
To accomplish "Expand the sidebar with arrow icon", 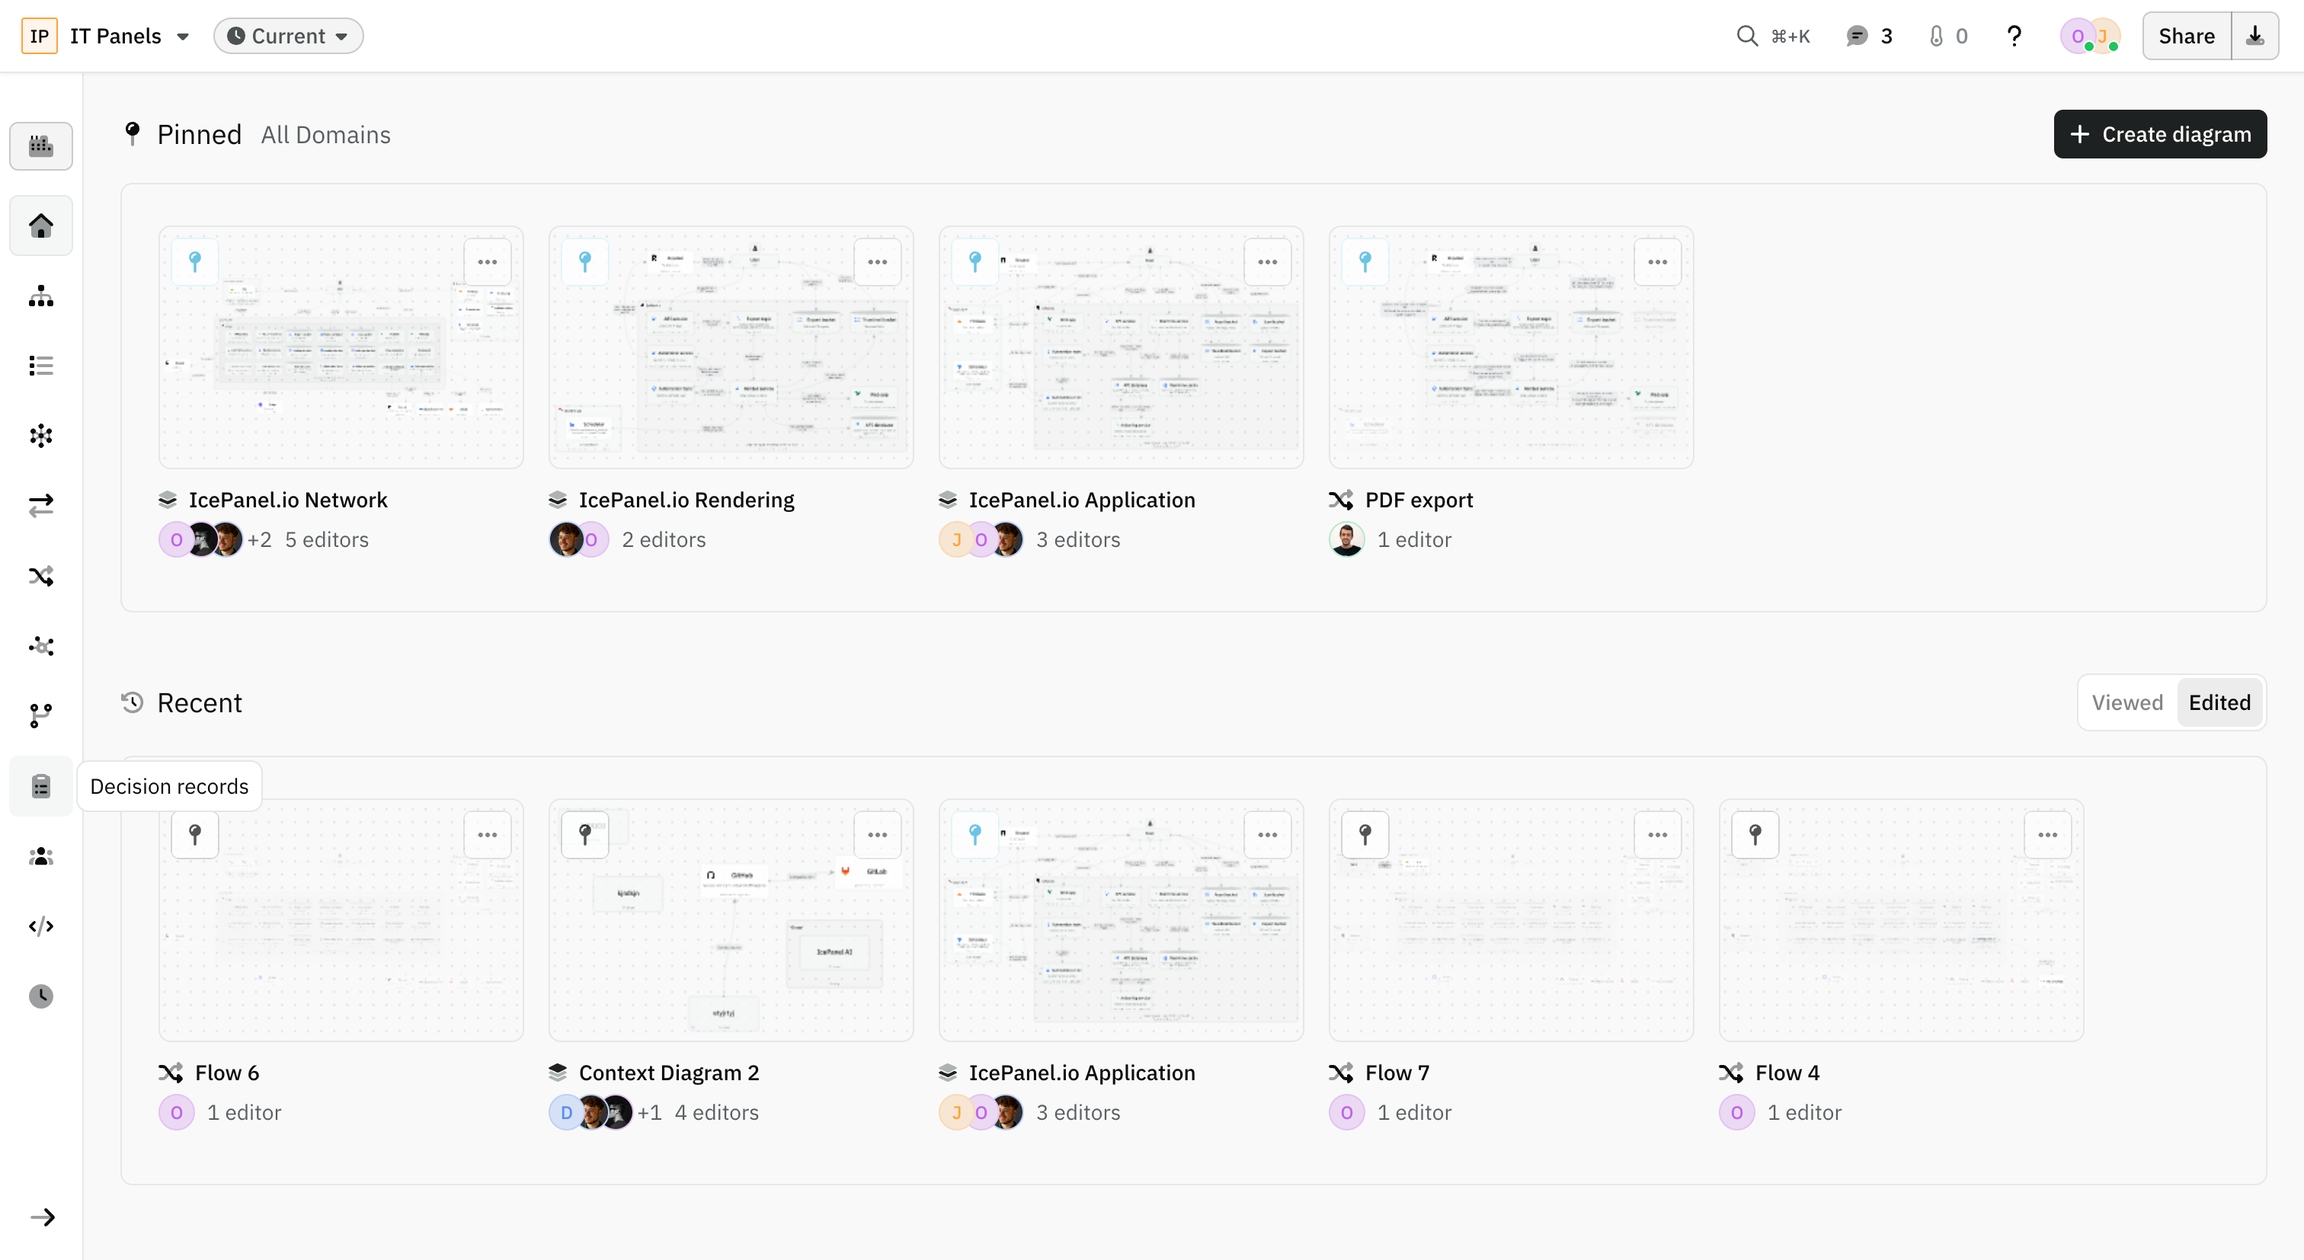I will (42, 1217).
